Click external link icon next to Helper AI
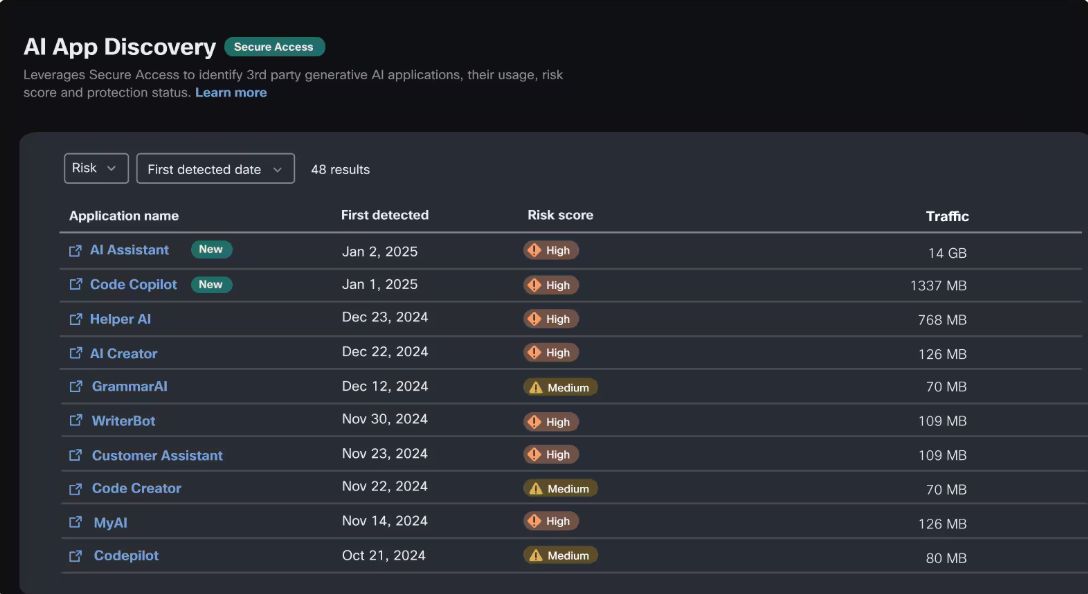1088x594 pixels. [75, 319]
